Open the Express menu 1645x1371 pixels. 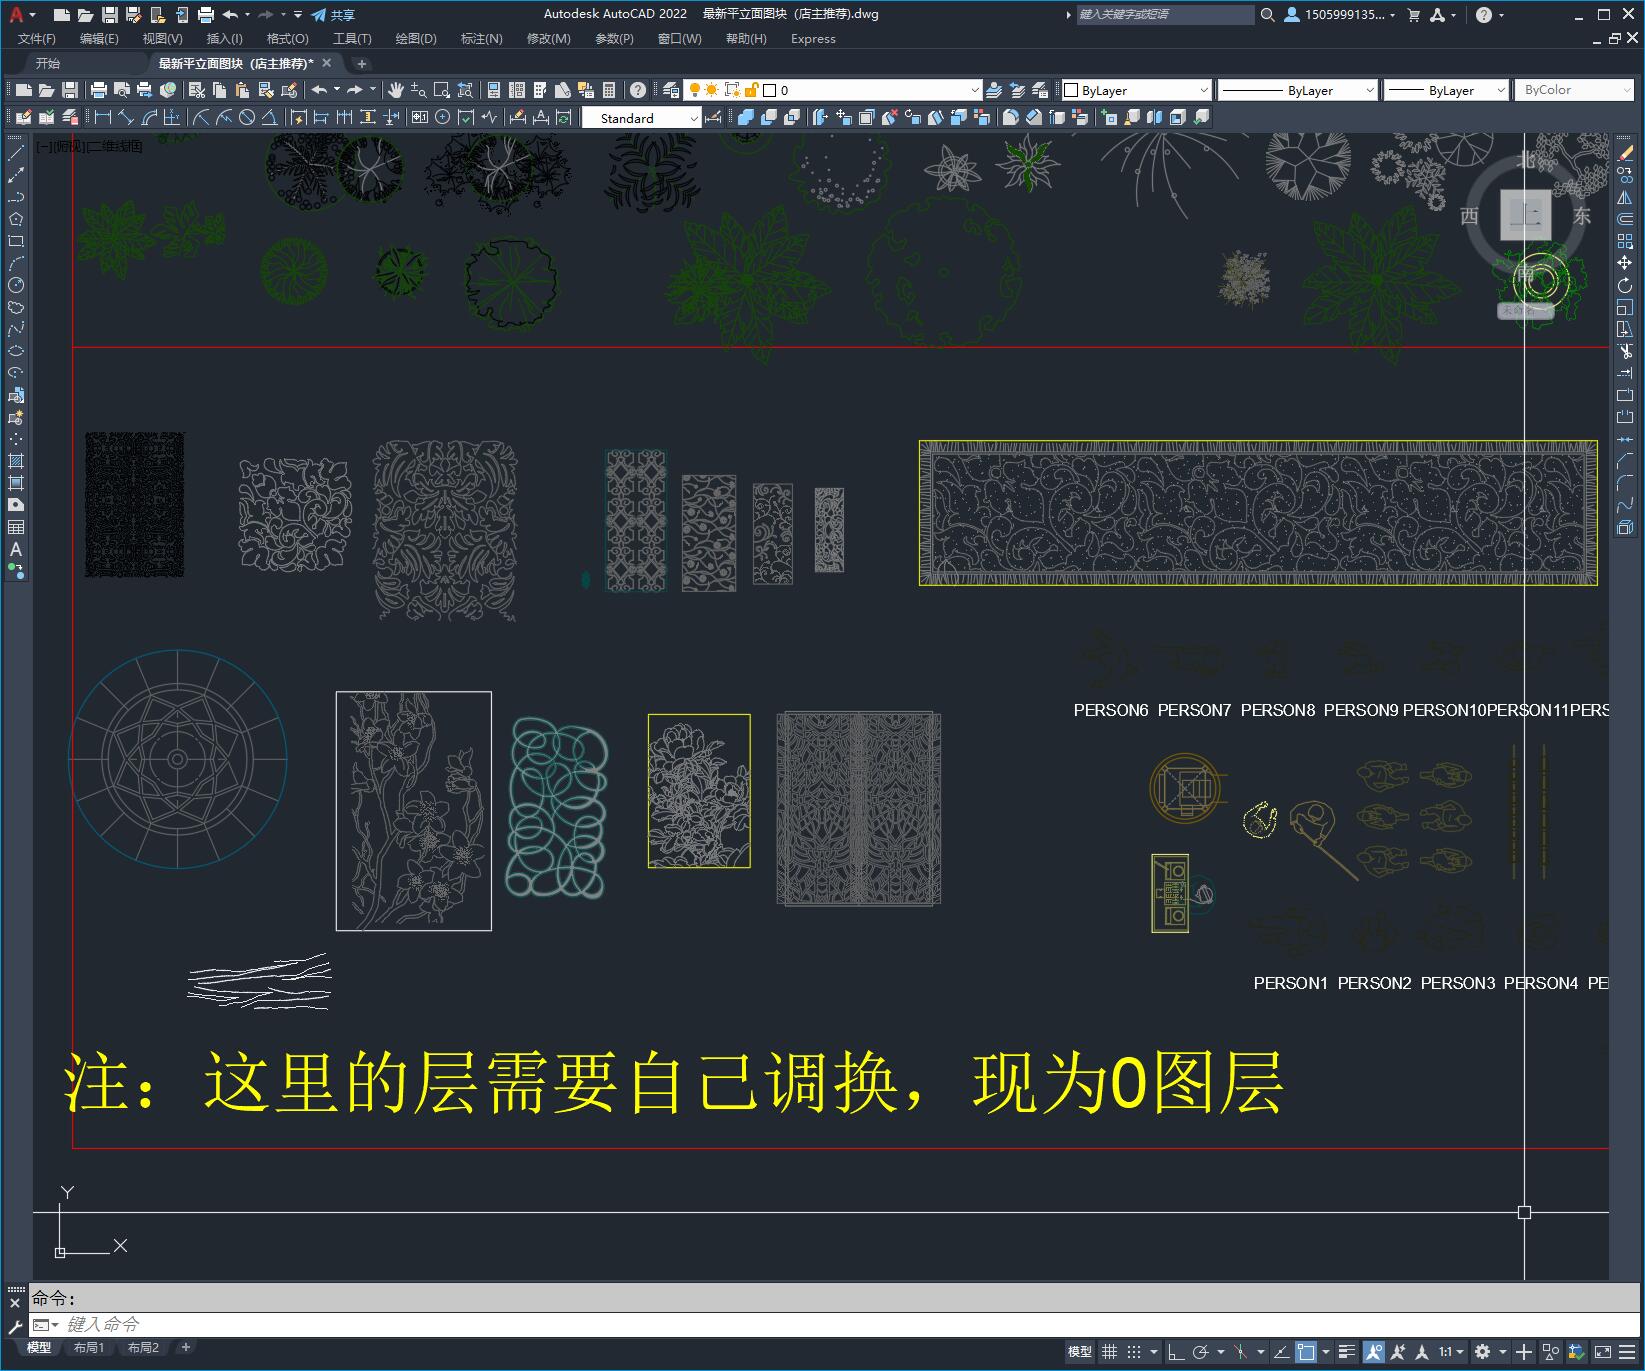point(813,38)
